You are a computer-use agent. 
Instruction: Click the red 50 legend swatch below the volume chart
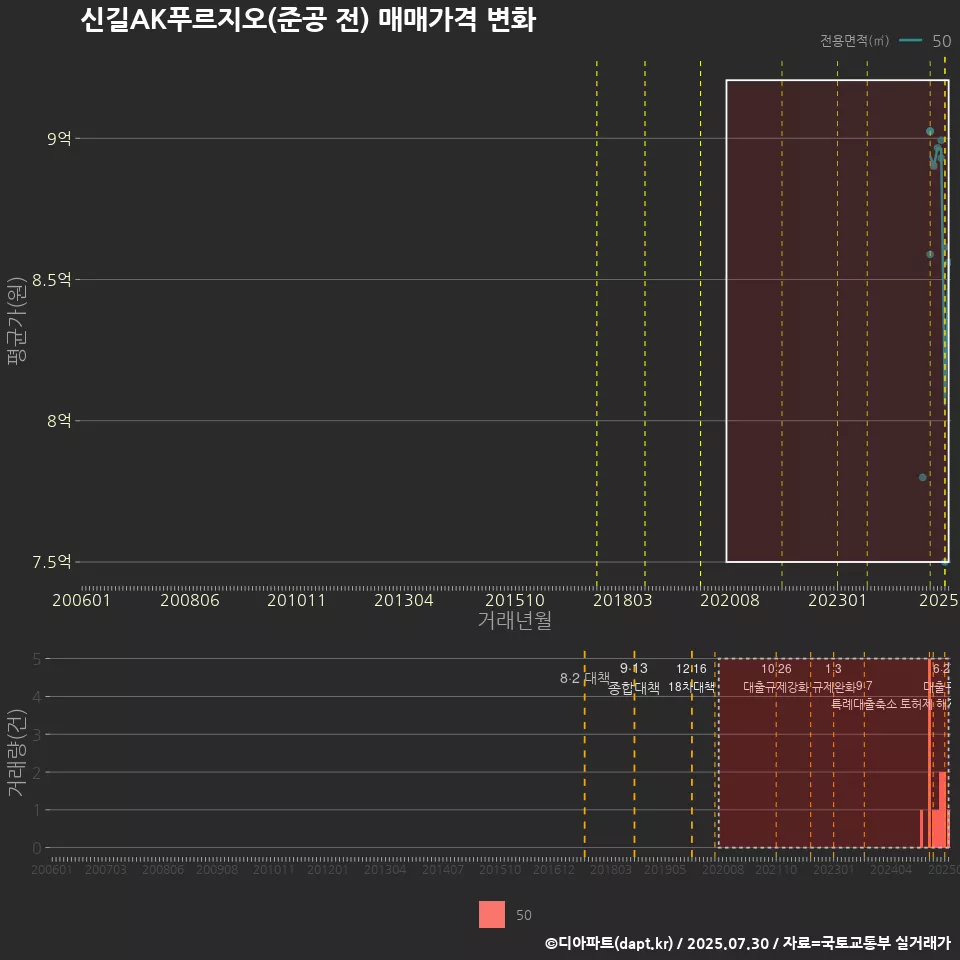492,914
